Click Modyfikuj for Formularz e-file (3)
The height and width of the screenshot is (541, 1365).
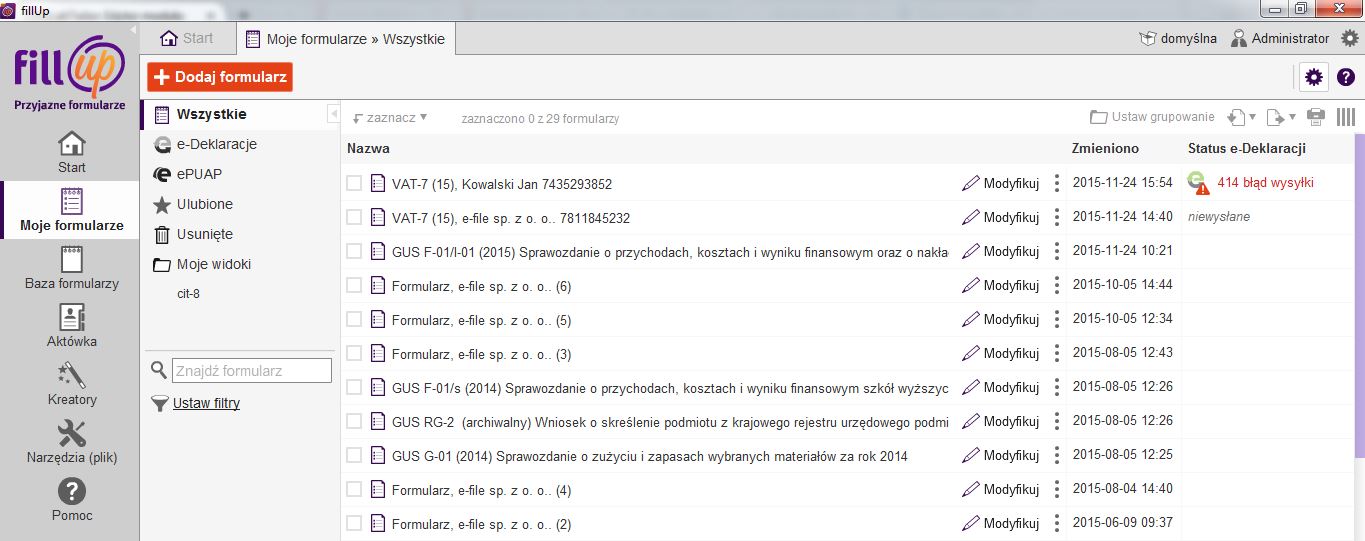tap(1001, 353)
